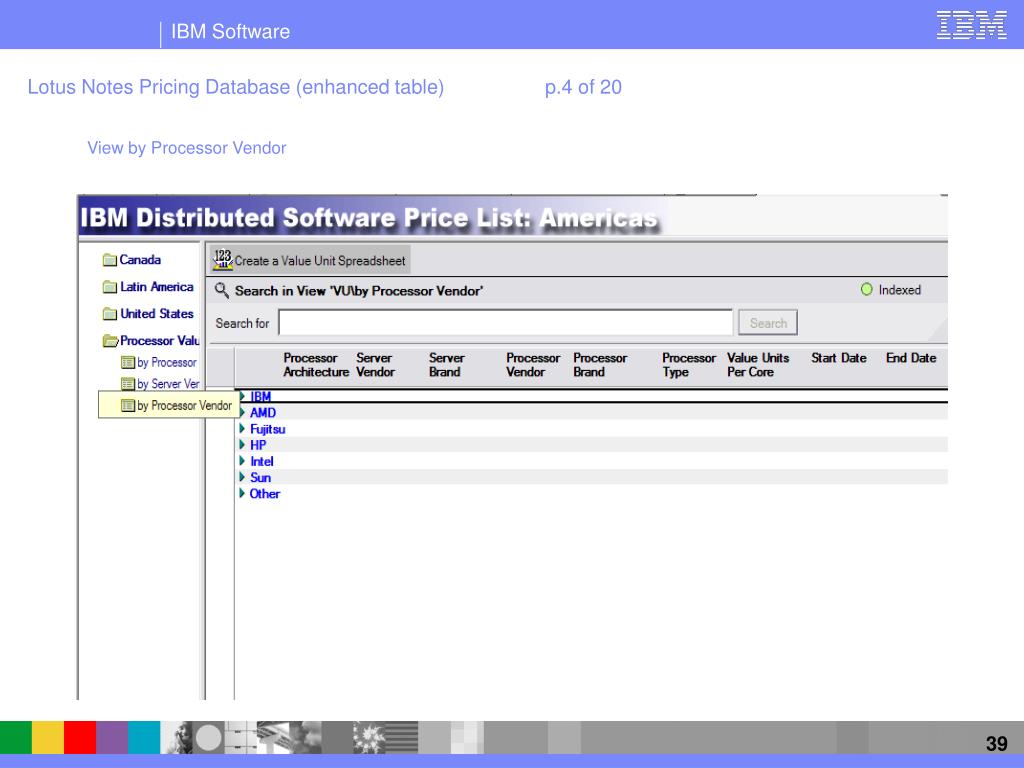This screenshot has height=768, width=1024.
Task: Click the HP category text
Action: pos(258,445)
